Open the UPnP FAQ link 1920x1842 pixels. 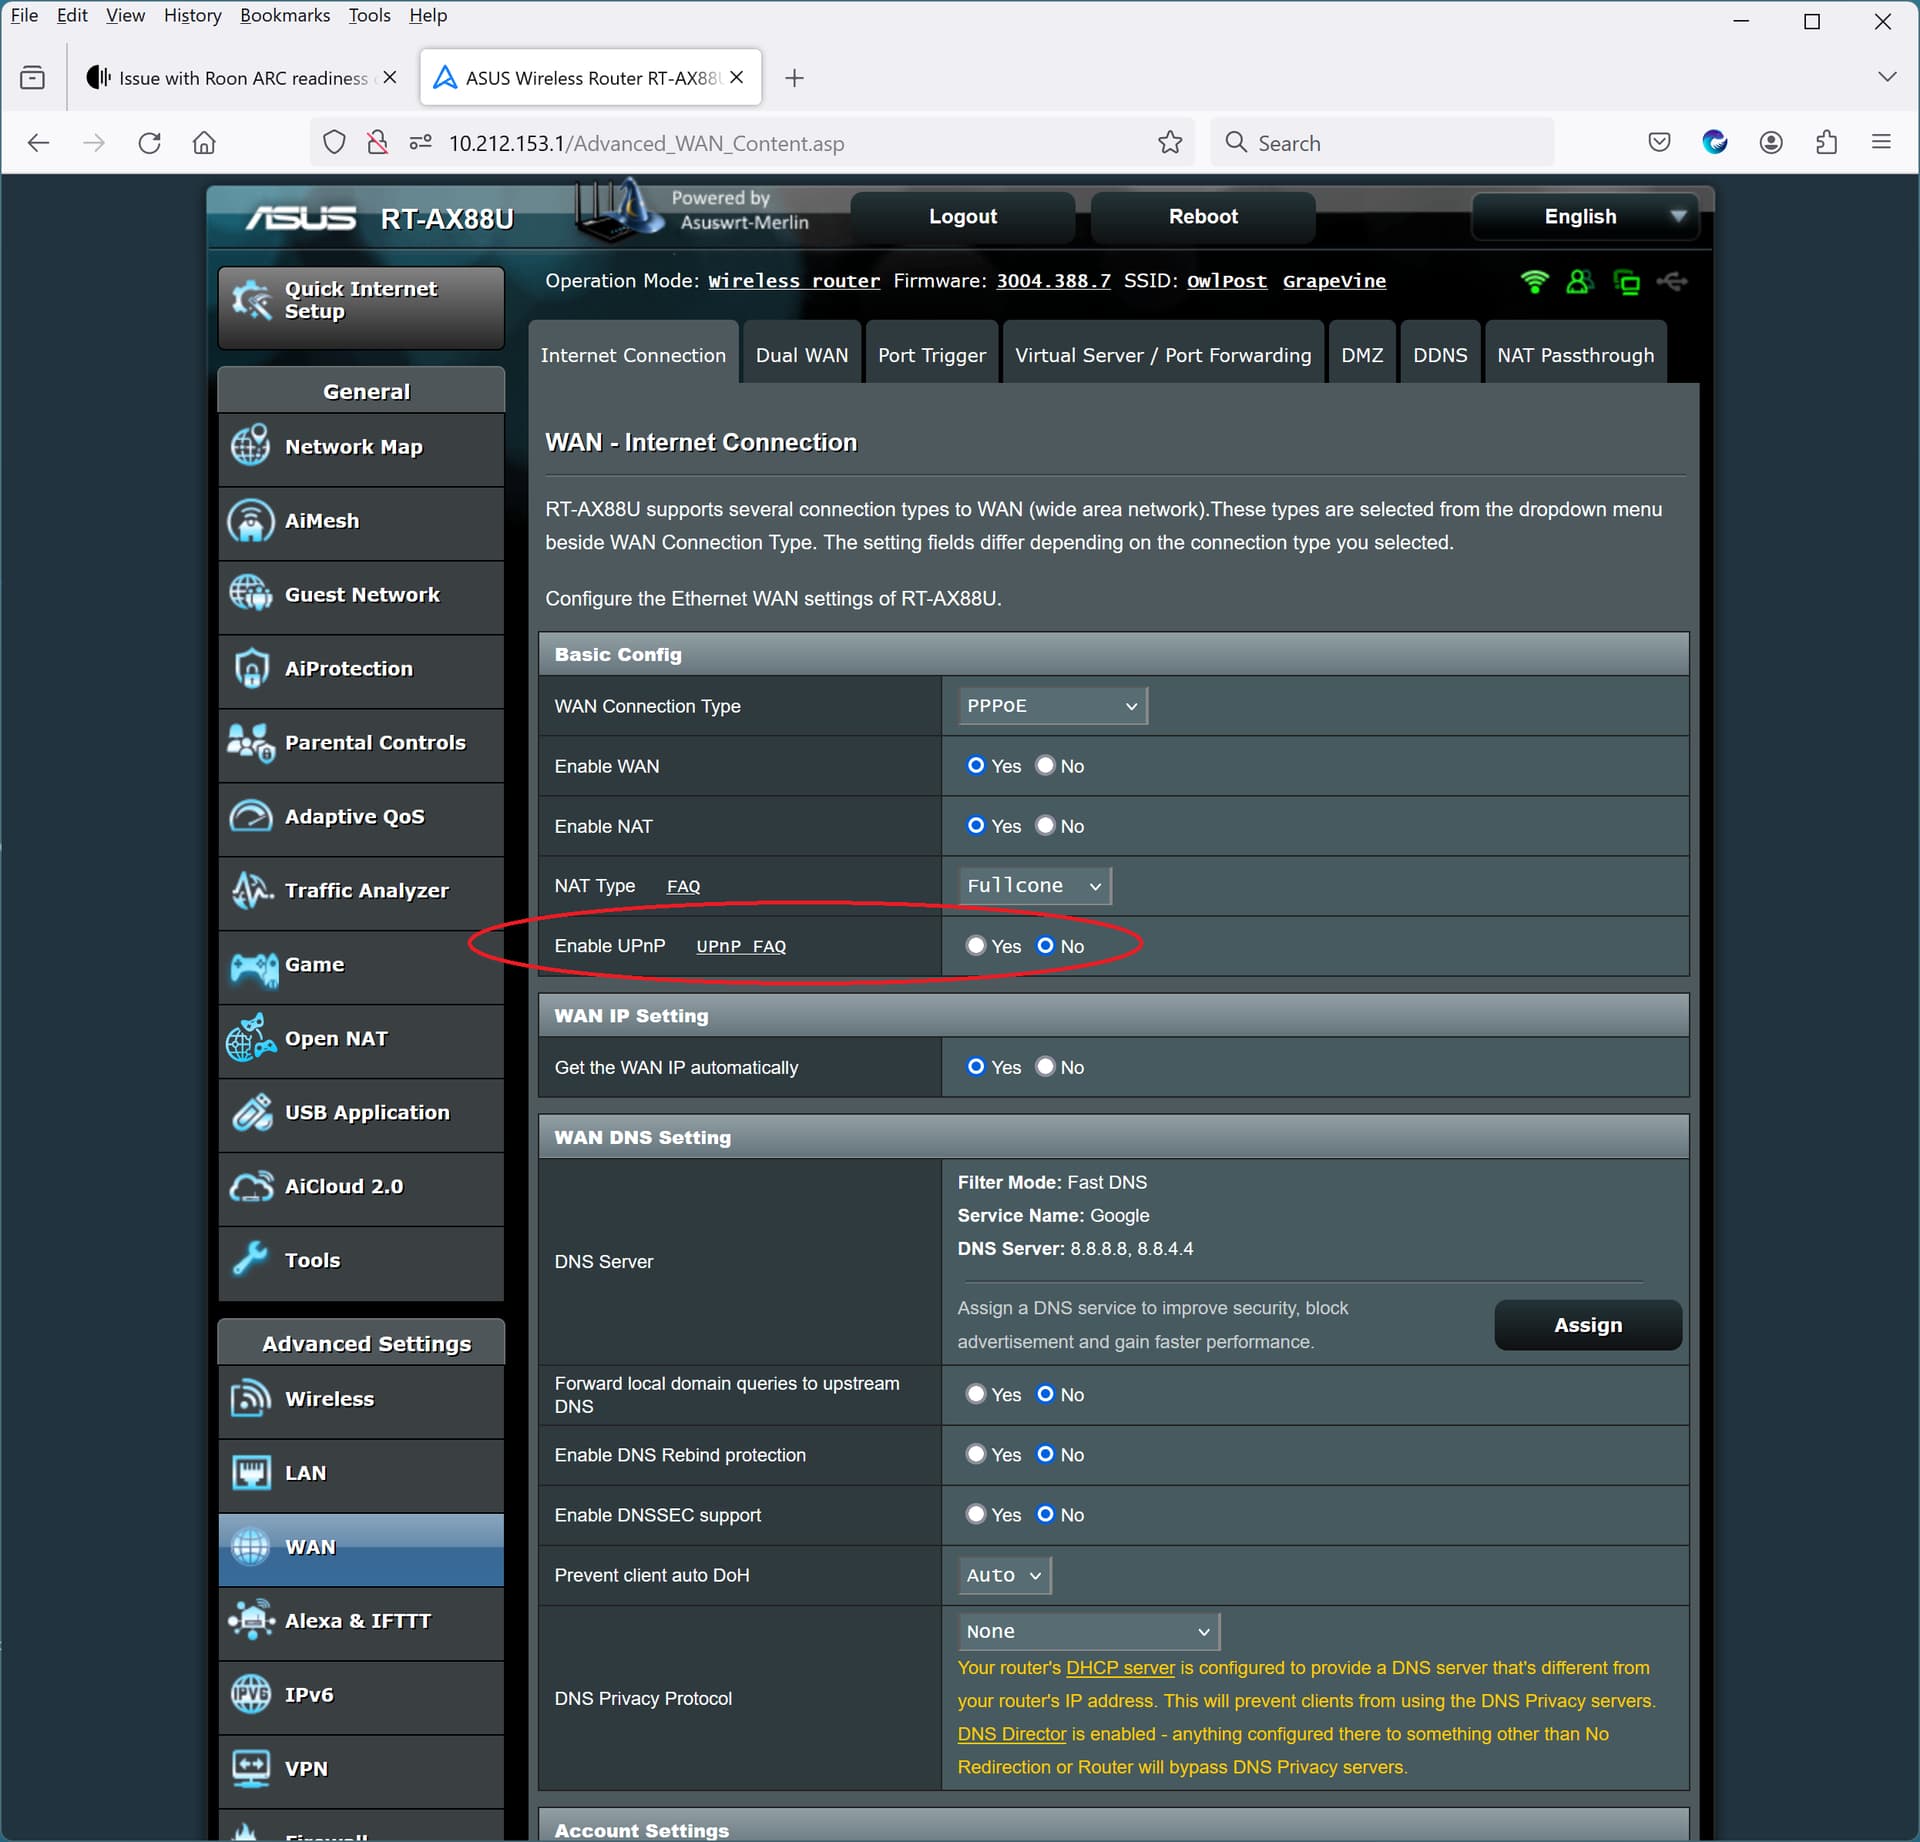point(740,946)
